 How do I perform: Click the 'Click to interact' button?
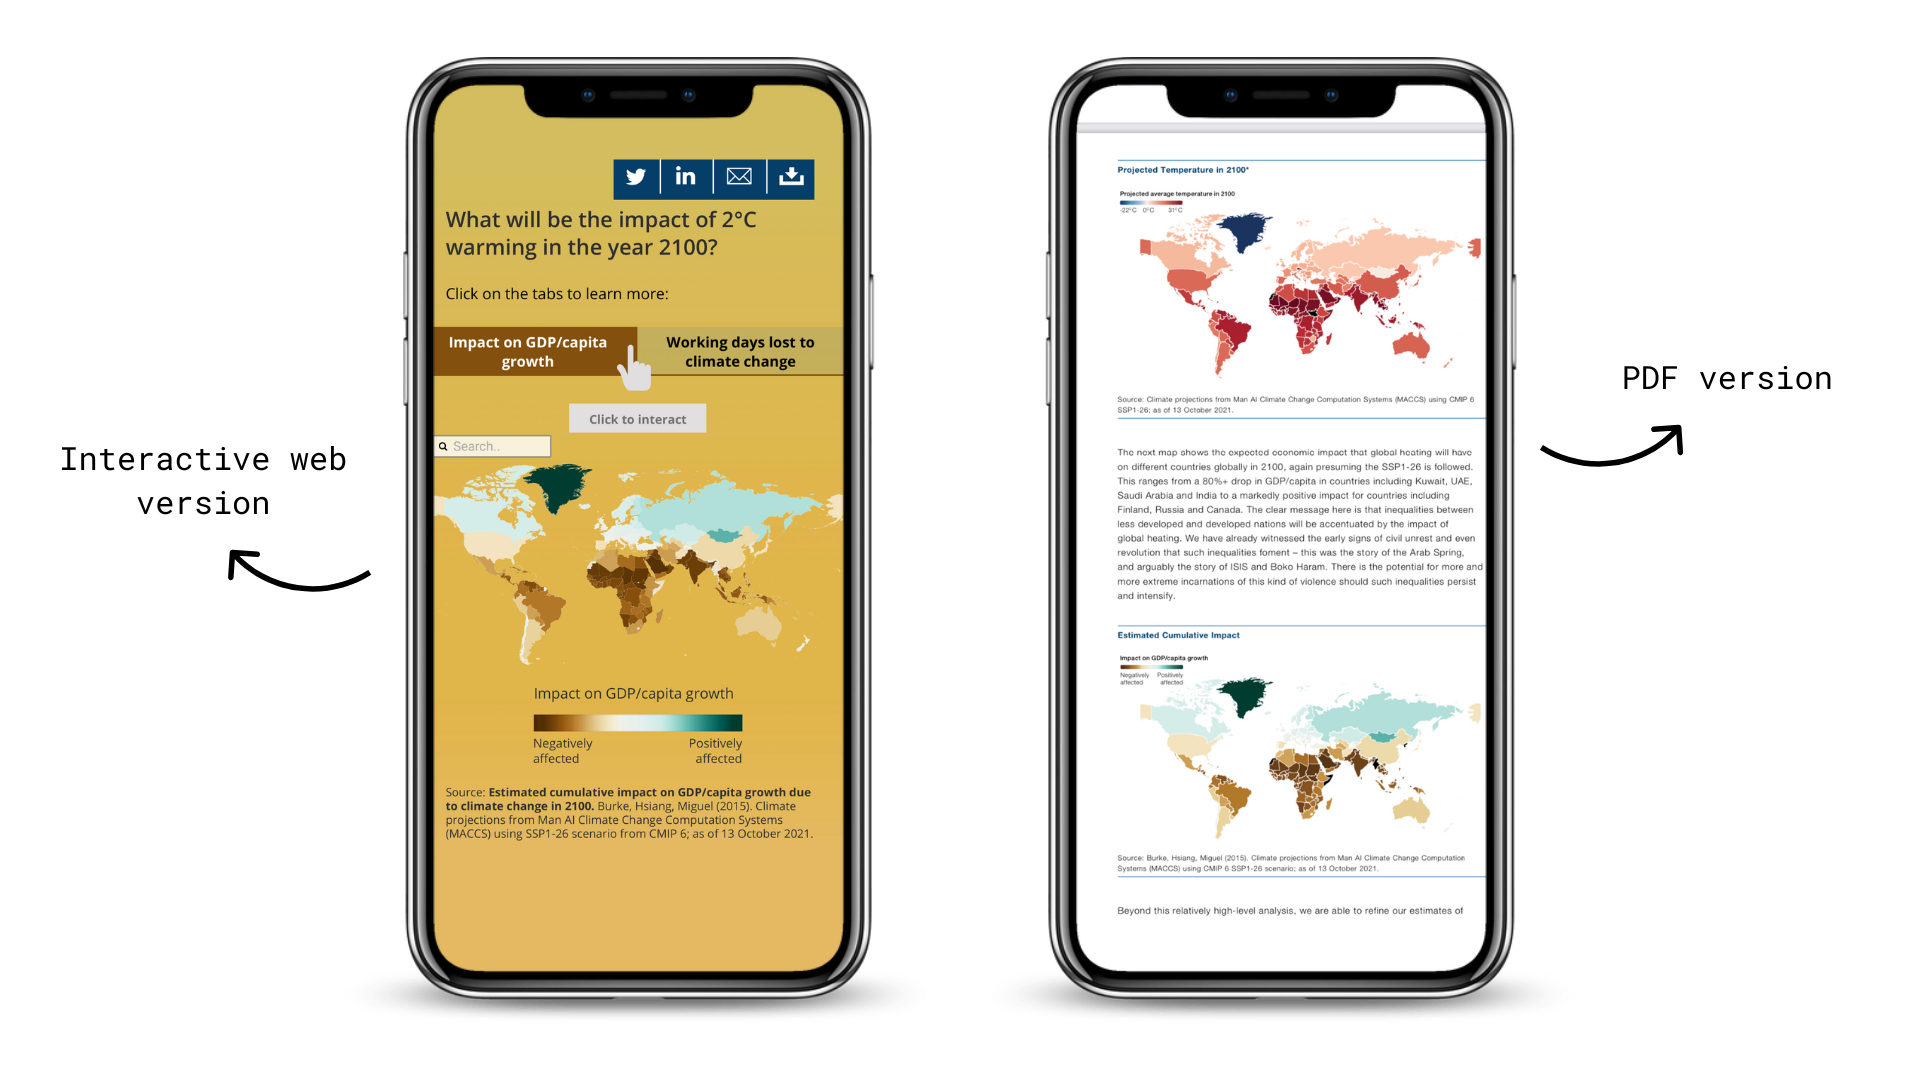[638, 418]
